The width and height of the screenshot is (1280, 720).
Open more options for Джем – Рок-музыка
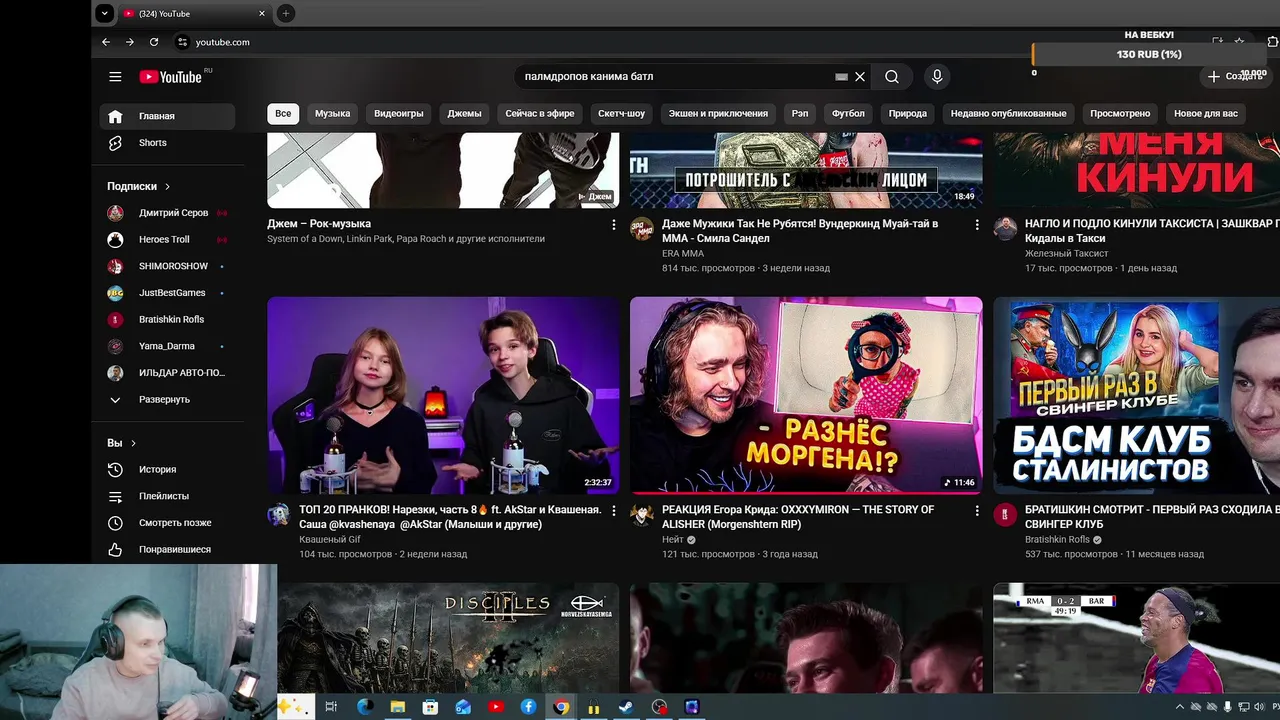point(614,225)
